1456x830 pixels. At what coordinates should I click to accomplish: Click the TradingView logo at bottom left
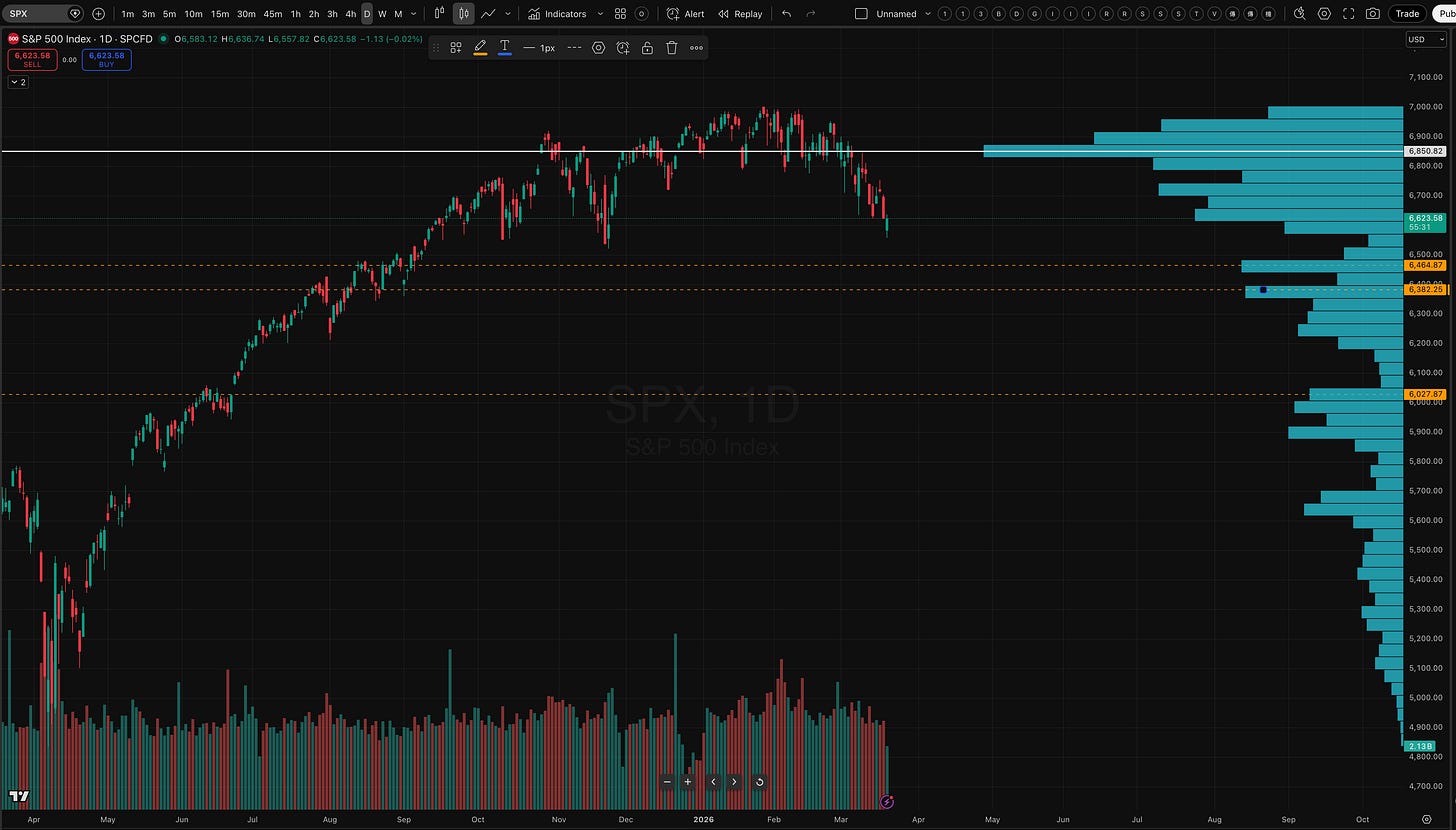coord(18,796)
